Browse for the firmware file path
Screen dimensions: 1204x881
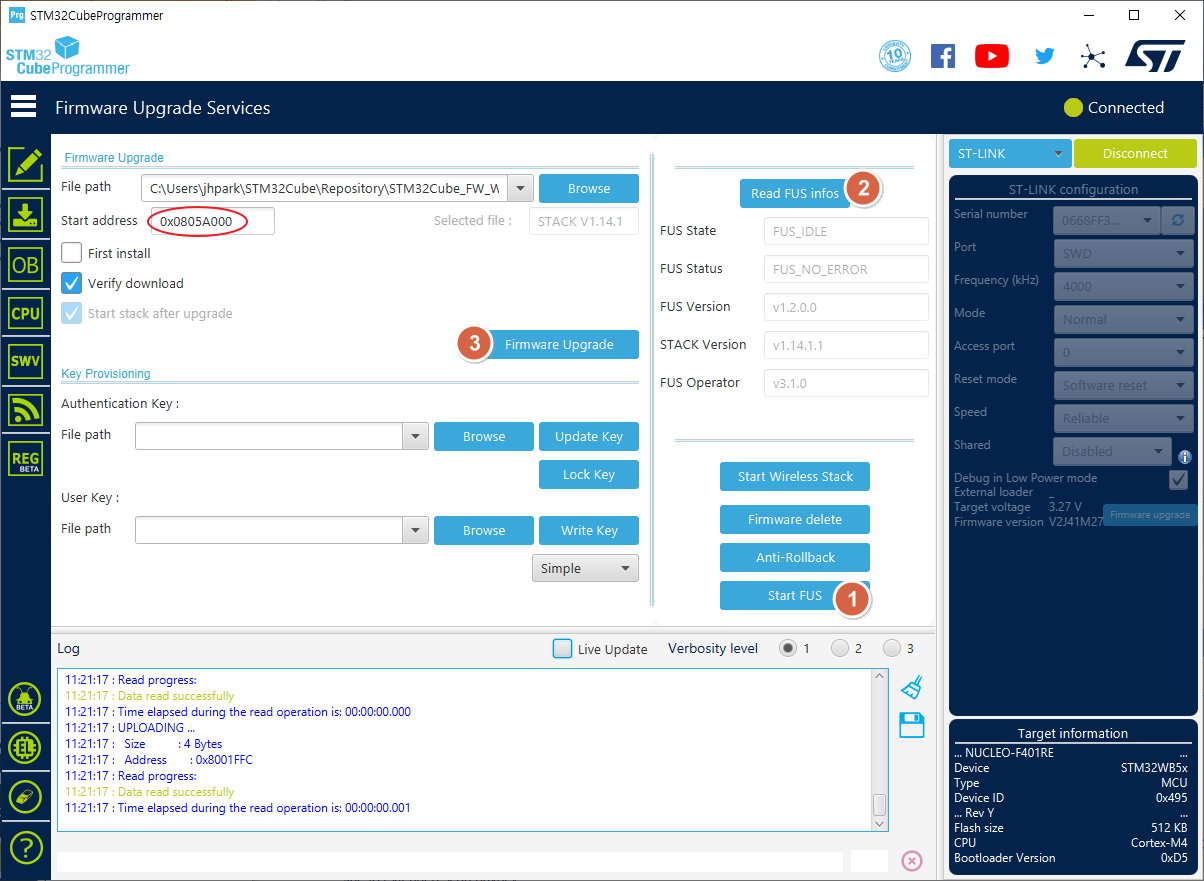(589, 188)
